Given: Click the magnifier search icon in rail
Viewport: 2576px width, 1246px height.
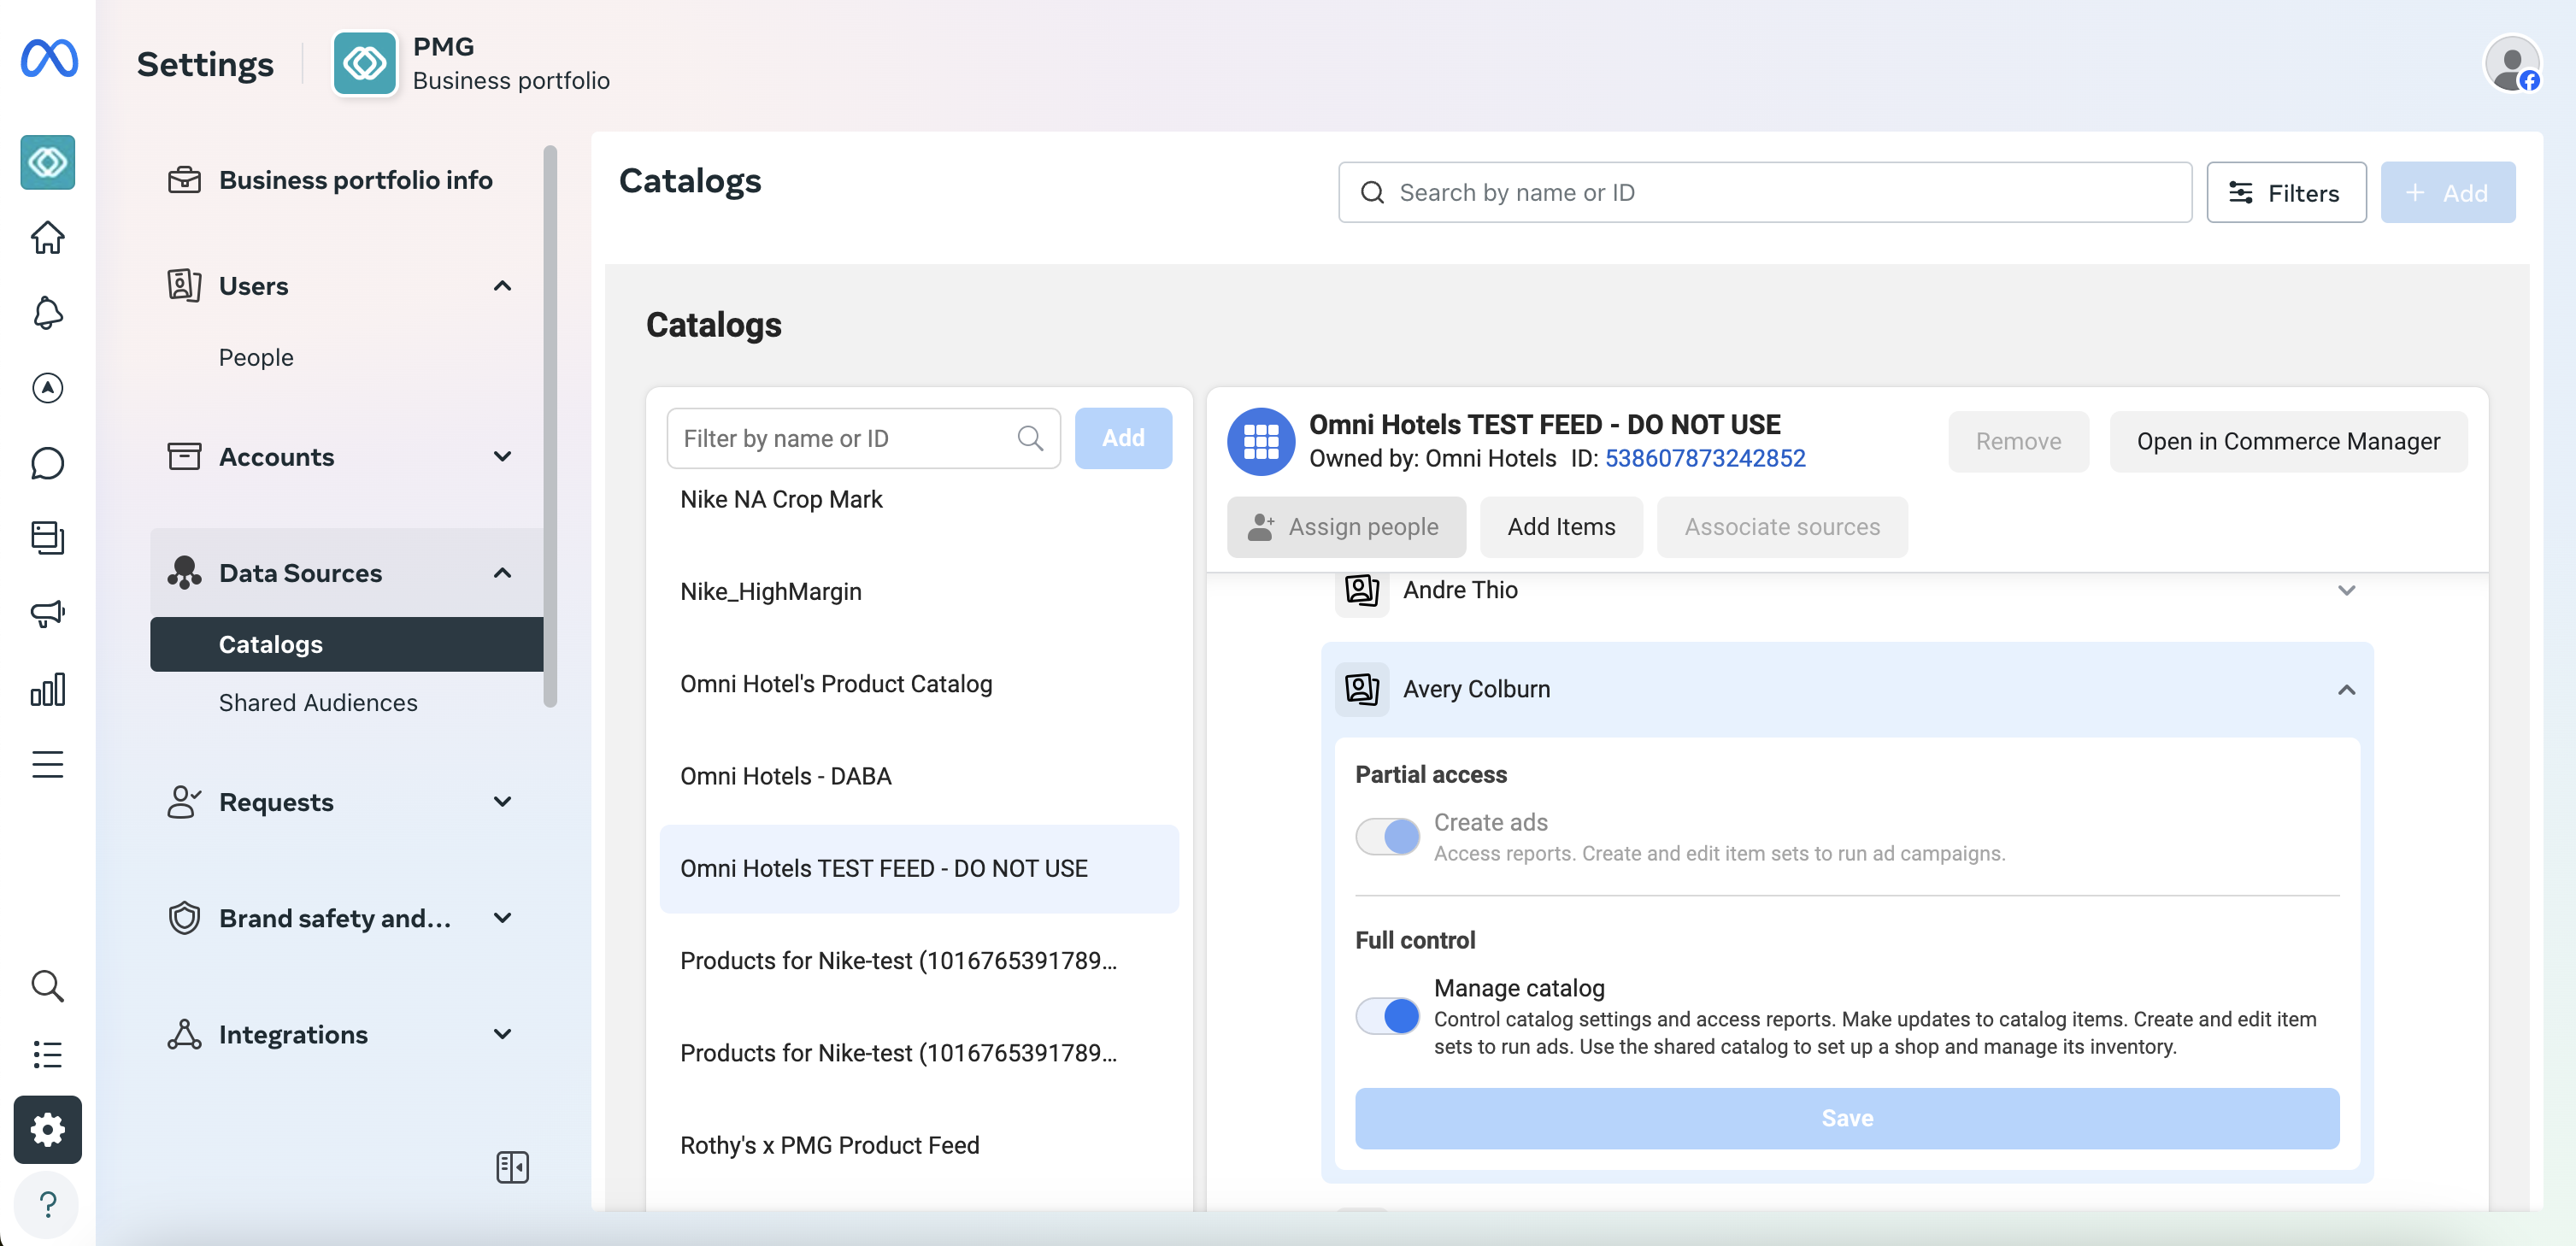Looking at the screenshot, I should pos(47,986).
